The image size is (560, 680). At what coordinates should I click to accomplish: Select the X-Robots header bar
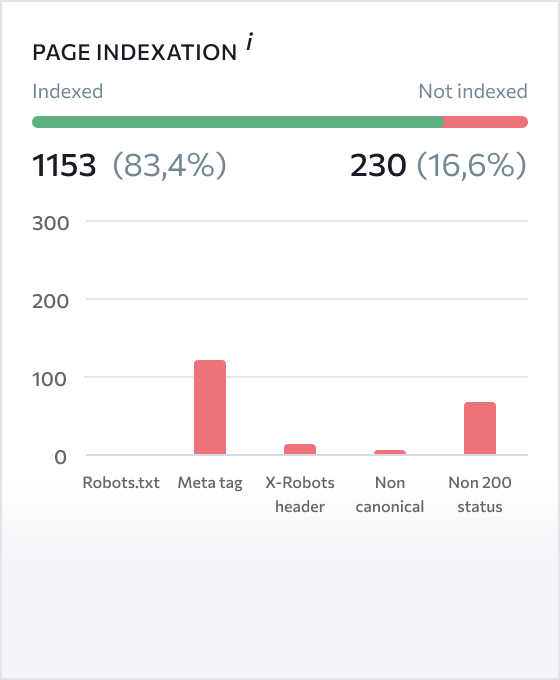(x=300, y=449)
